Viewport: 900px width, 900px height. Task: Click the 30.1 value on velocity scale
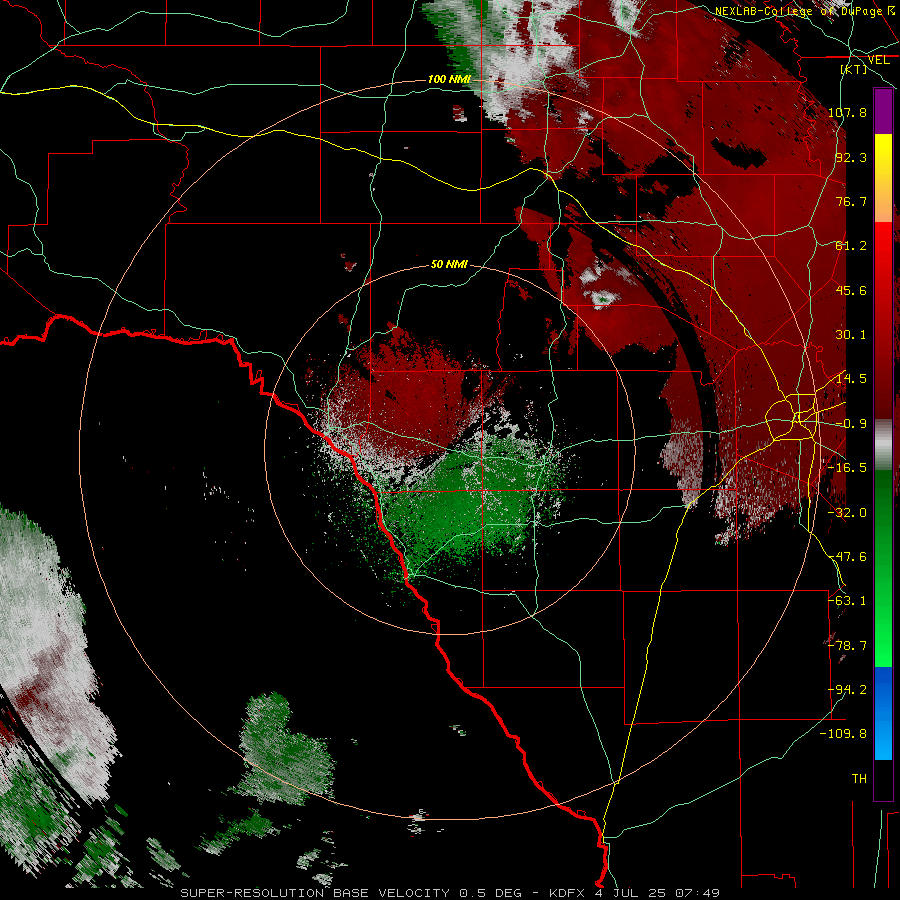851,335
